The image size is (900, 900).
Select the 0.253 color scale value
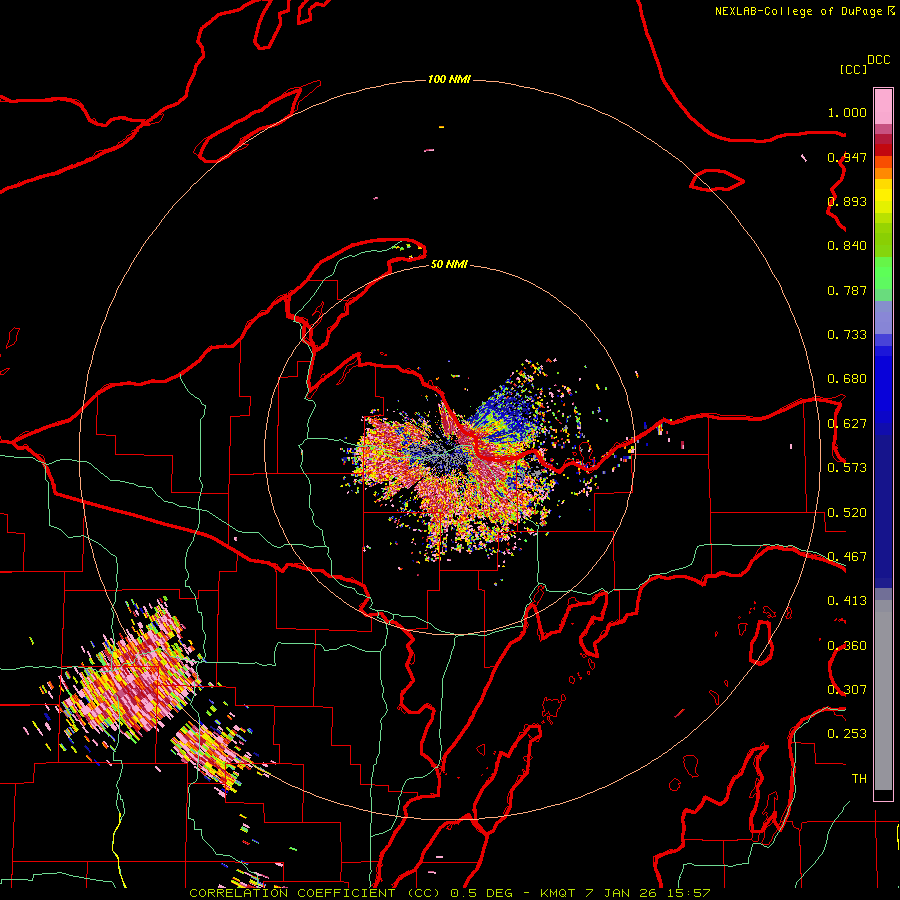(847, 734)
